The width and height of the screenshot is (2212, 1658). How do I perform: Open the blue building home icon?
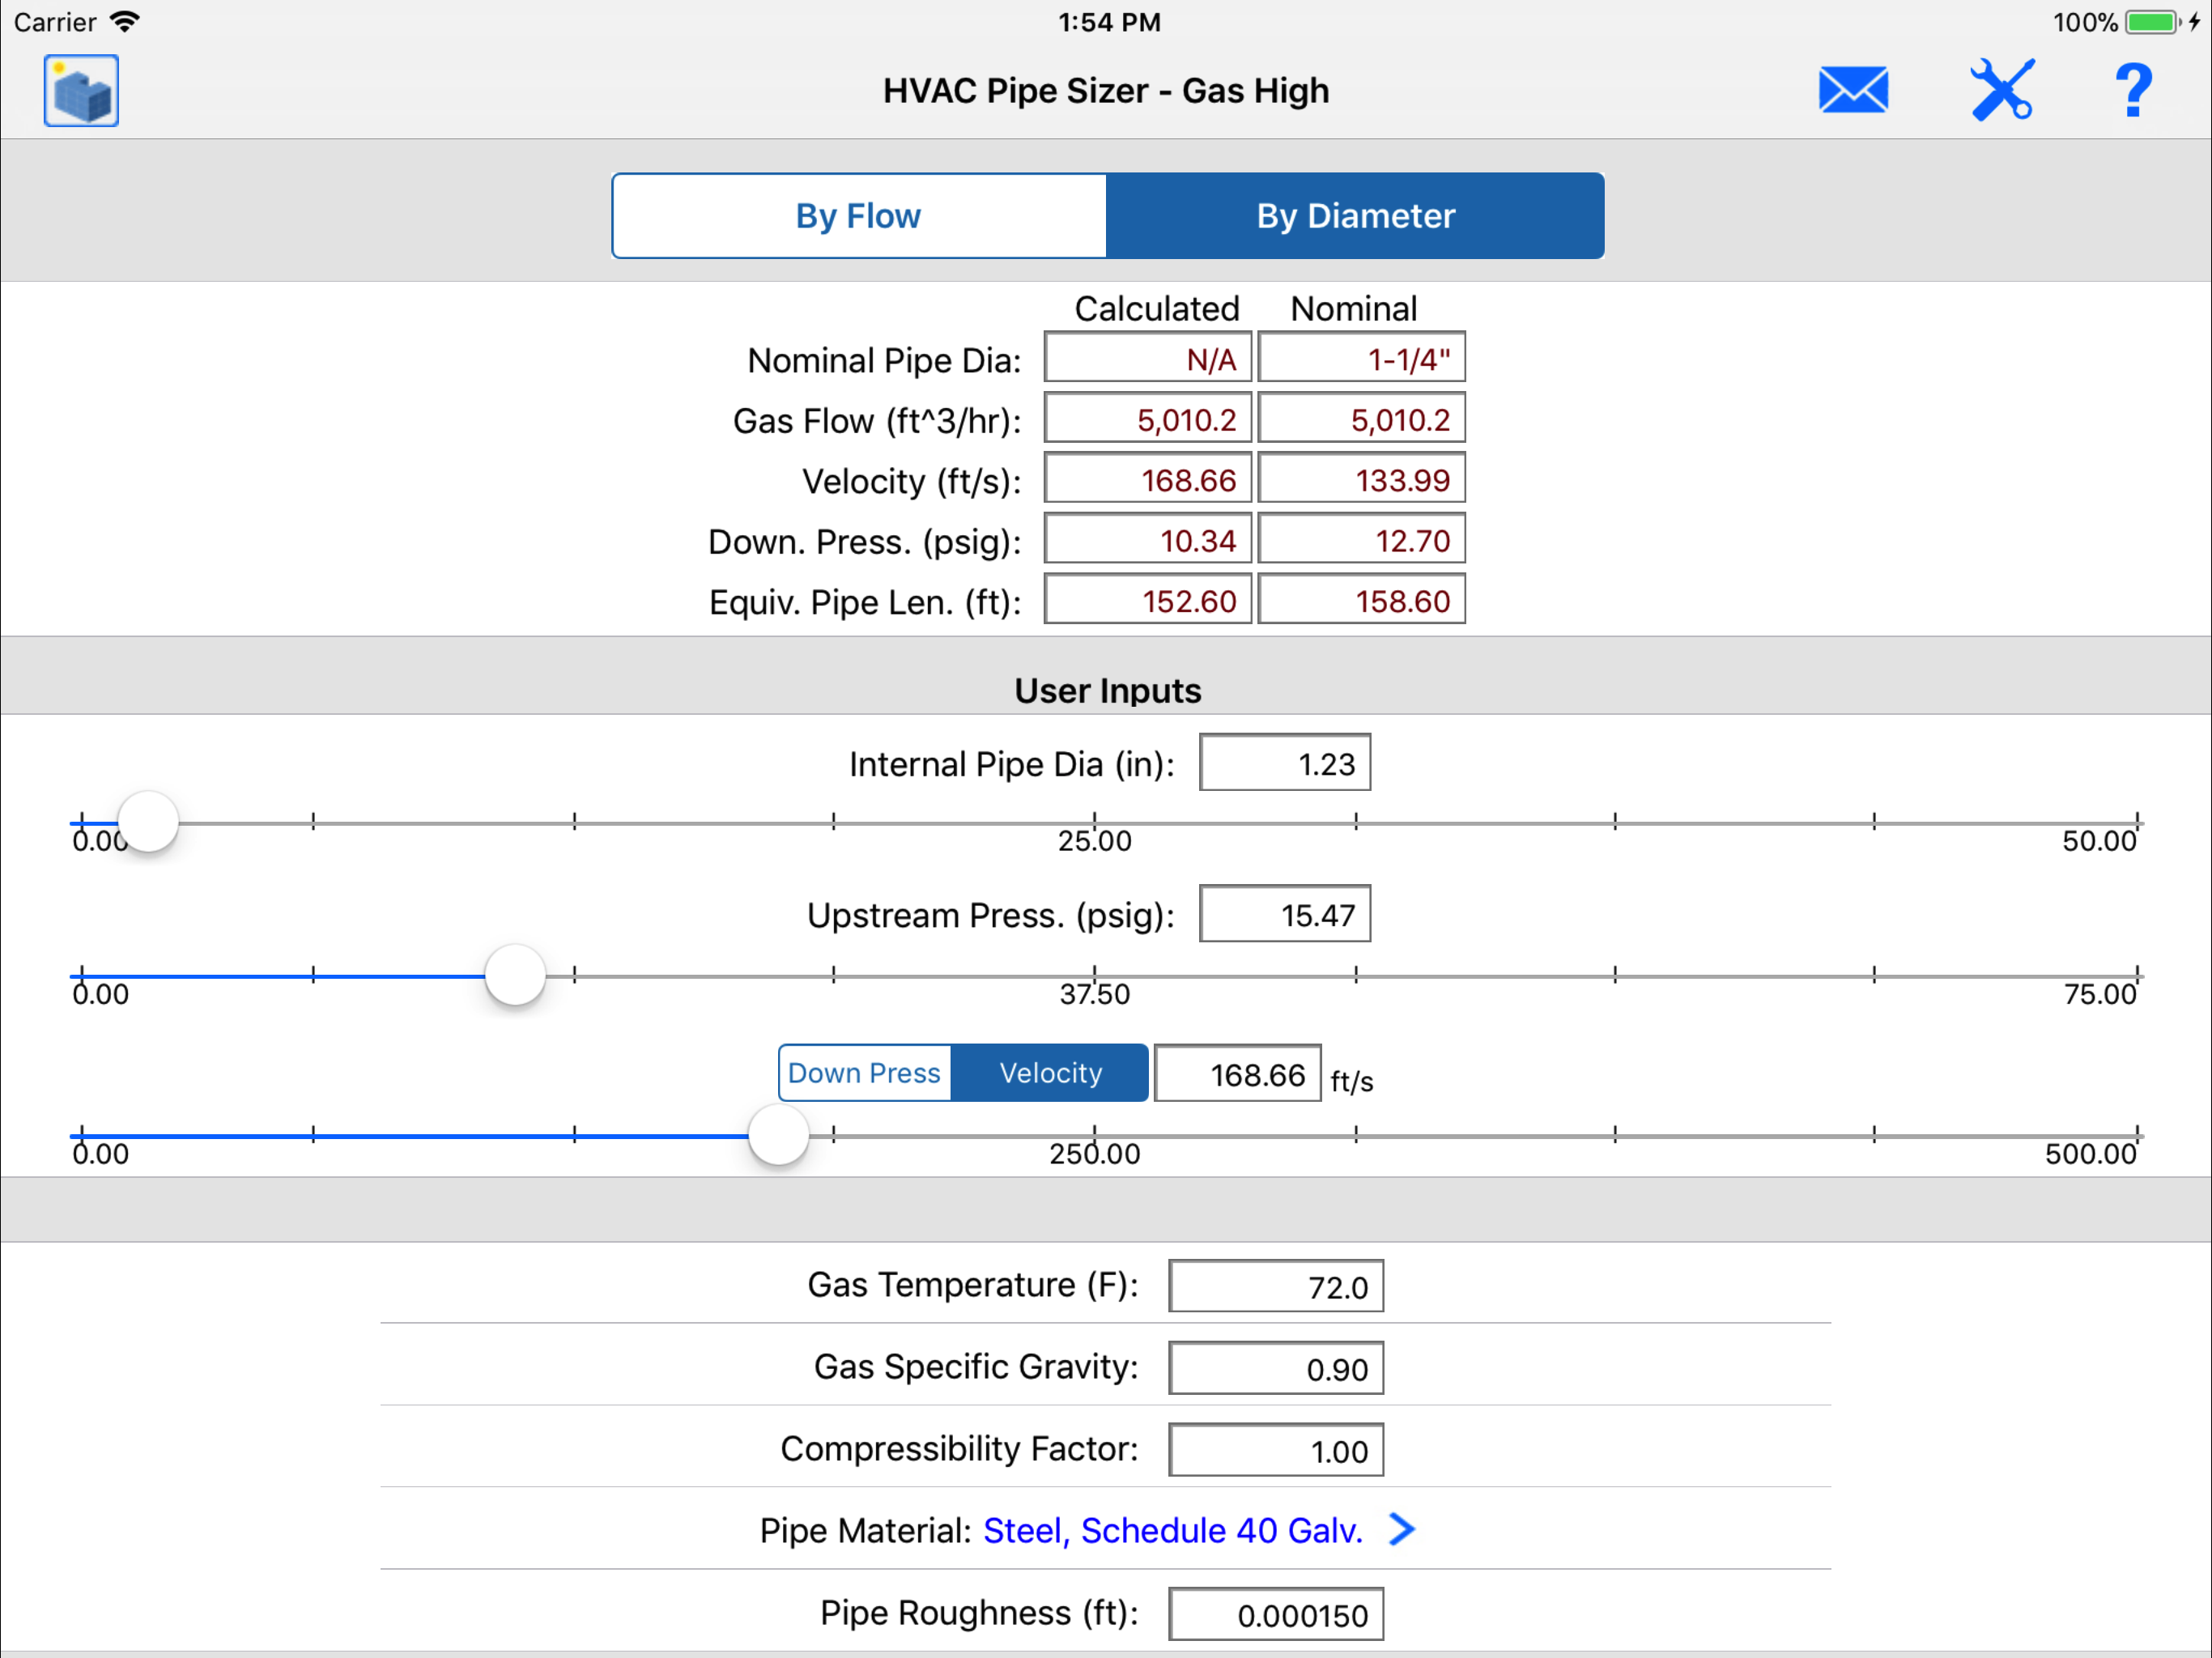[81, 91]
